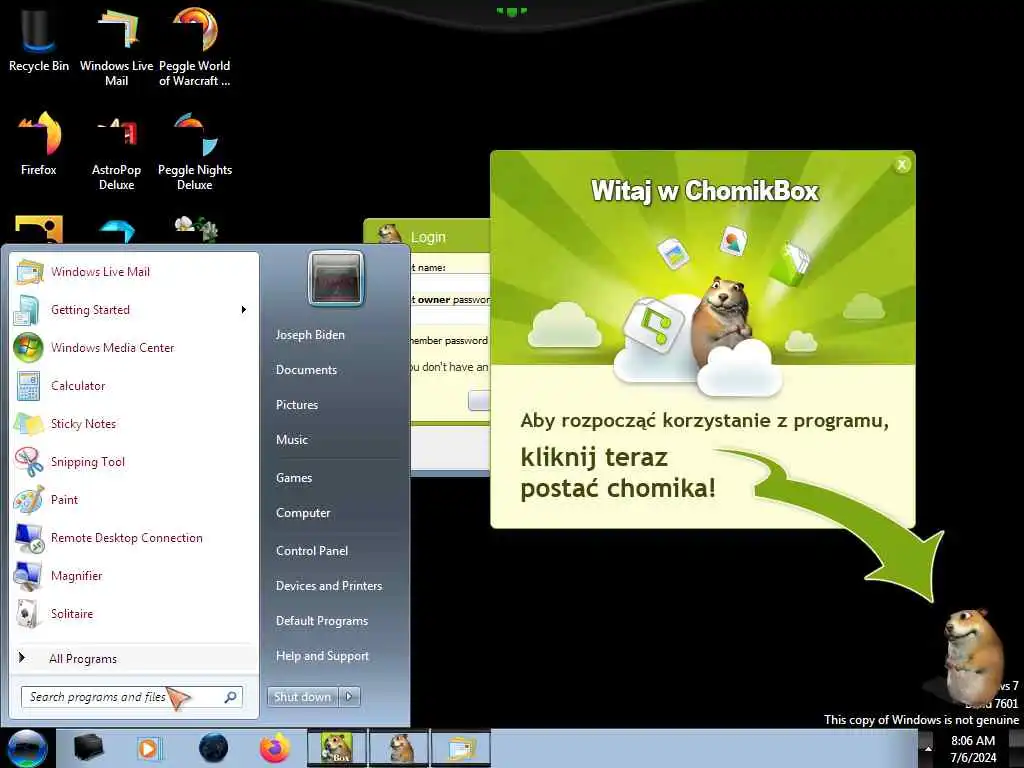The image size is (1024, 768).
Task: Open Documents from Start menu
Action: (336, 370)
